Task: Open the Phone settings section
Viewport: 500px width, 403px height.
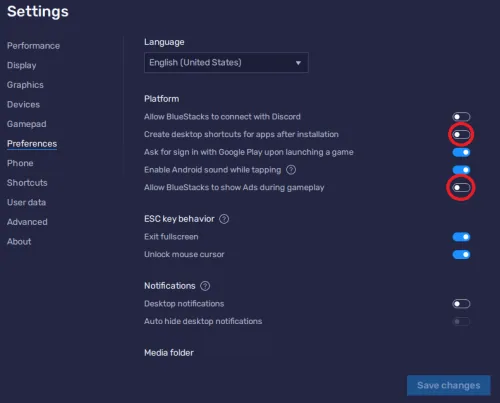Action: tap(20, 163)
